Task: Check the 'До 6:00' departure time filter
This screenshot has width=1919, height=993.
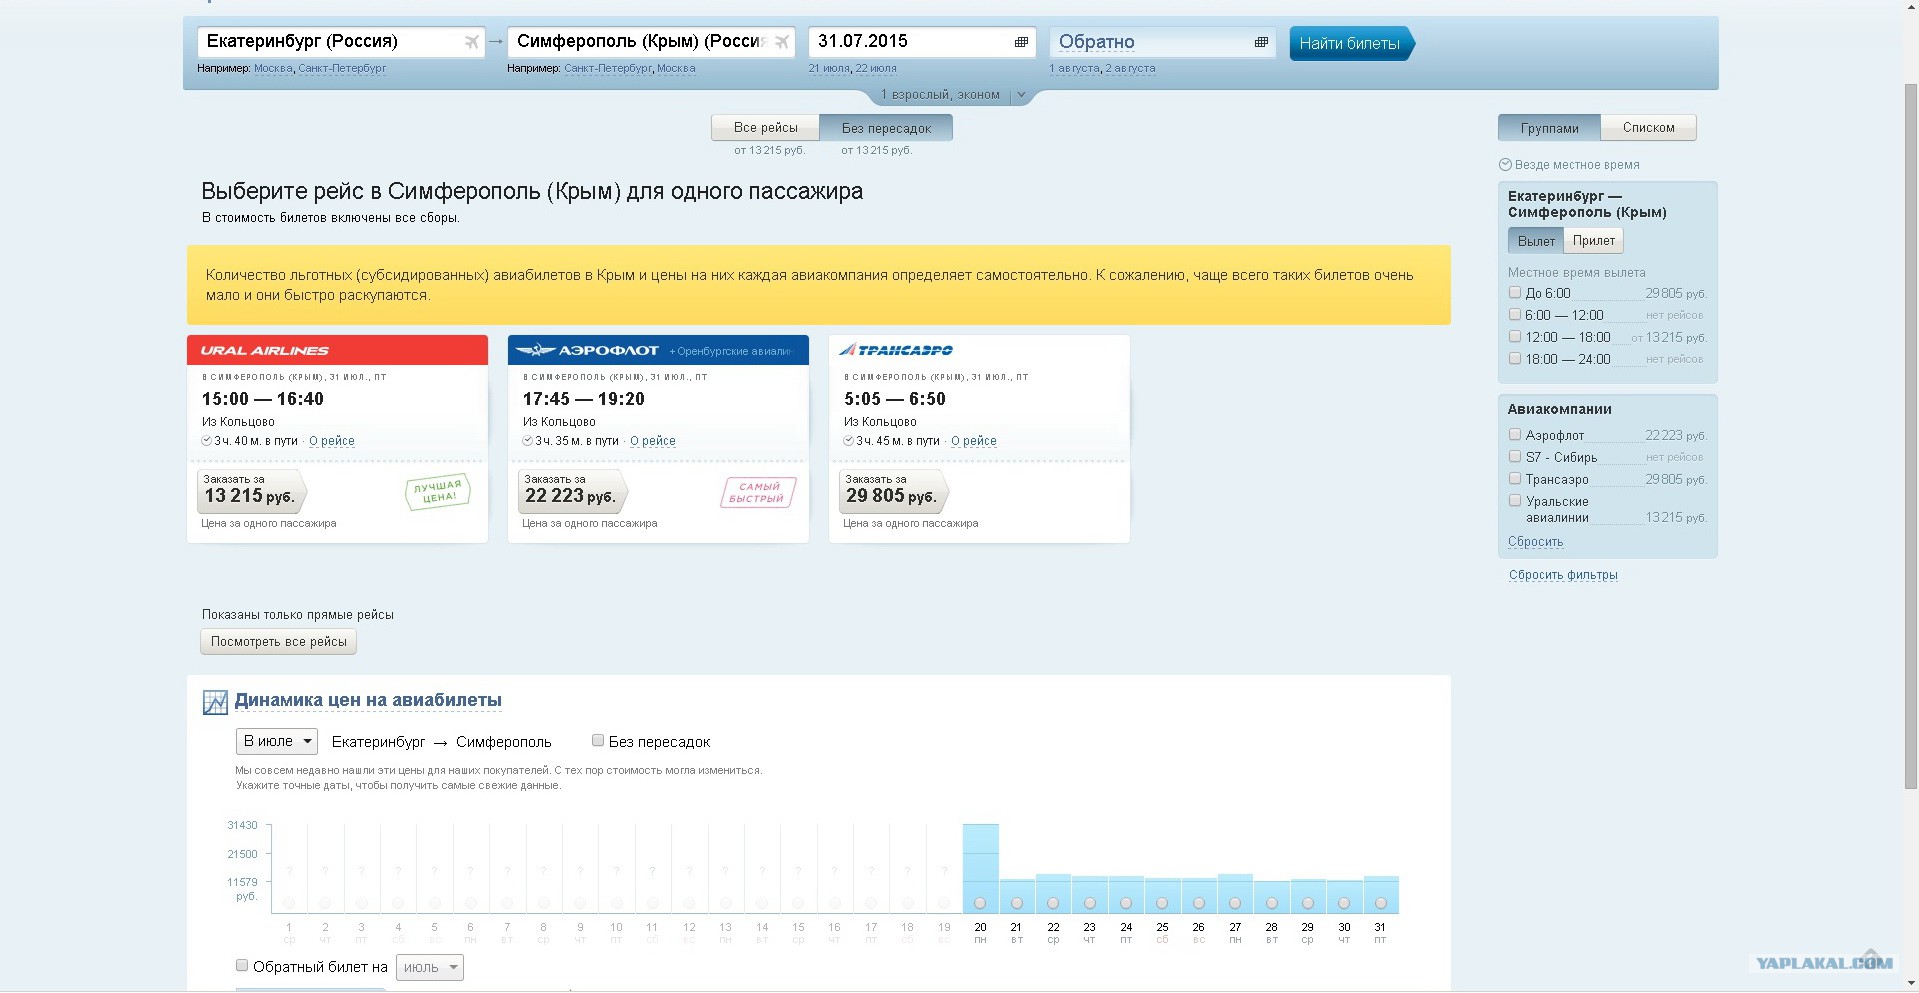Action: click(1514, 293)
